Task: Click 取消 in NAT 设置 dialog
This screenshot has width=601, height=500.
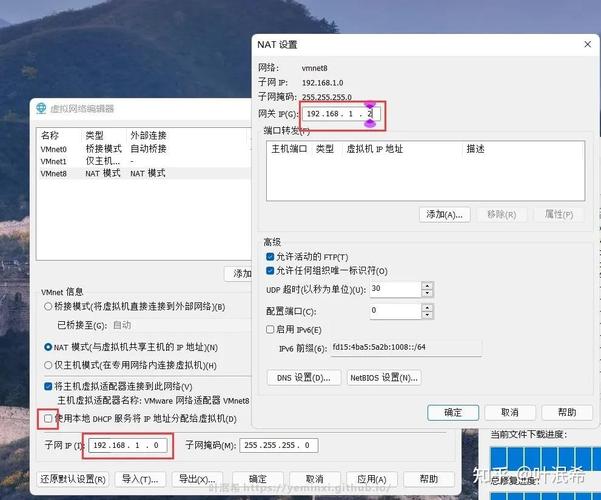Action: (510, 413)
